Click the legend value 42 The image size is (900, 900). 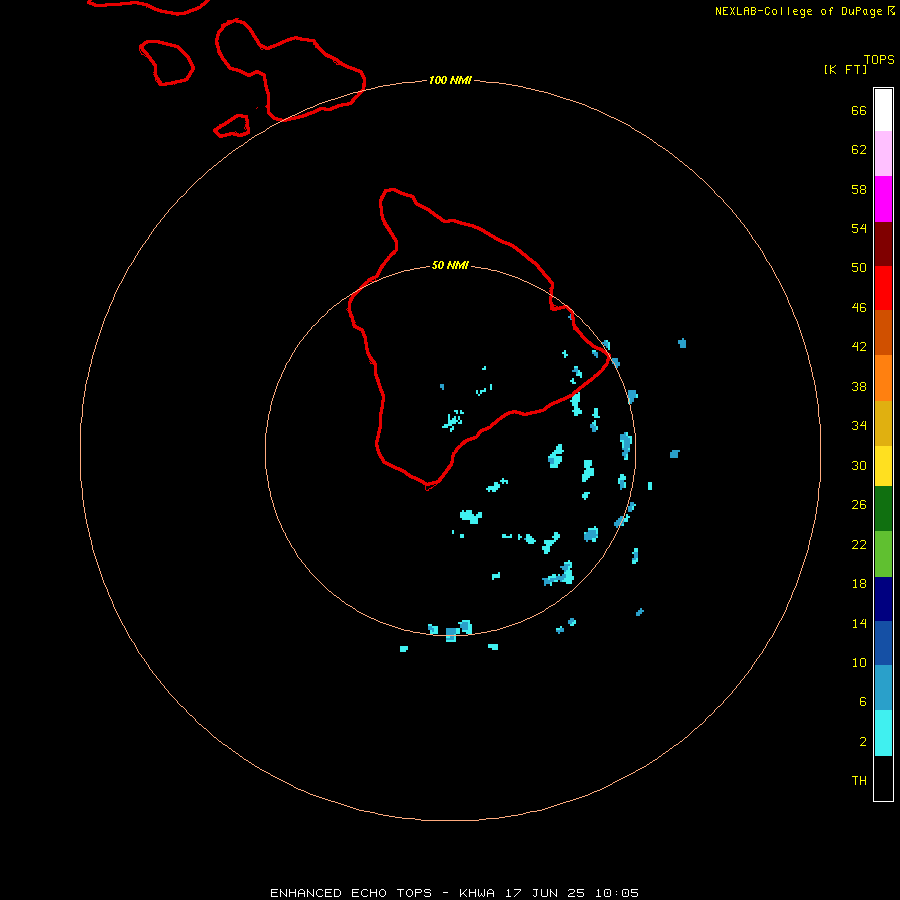point(859,347)
